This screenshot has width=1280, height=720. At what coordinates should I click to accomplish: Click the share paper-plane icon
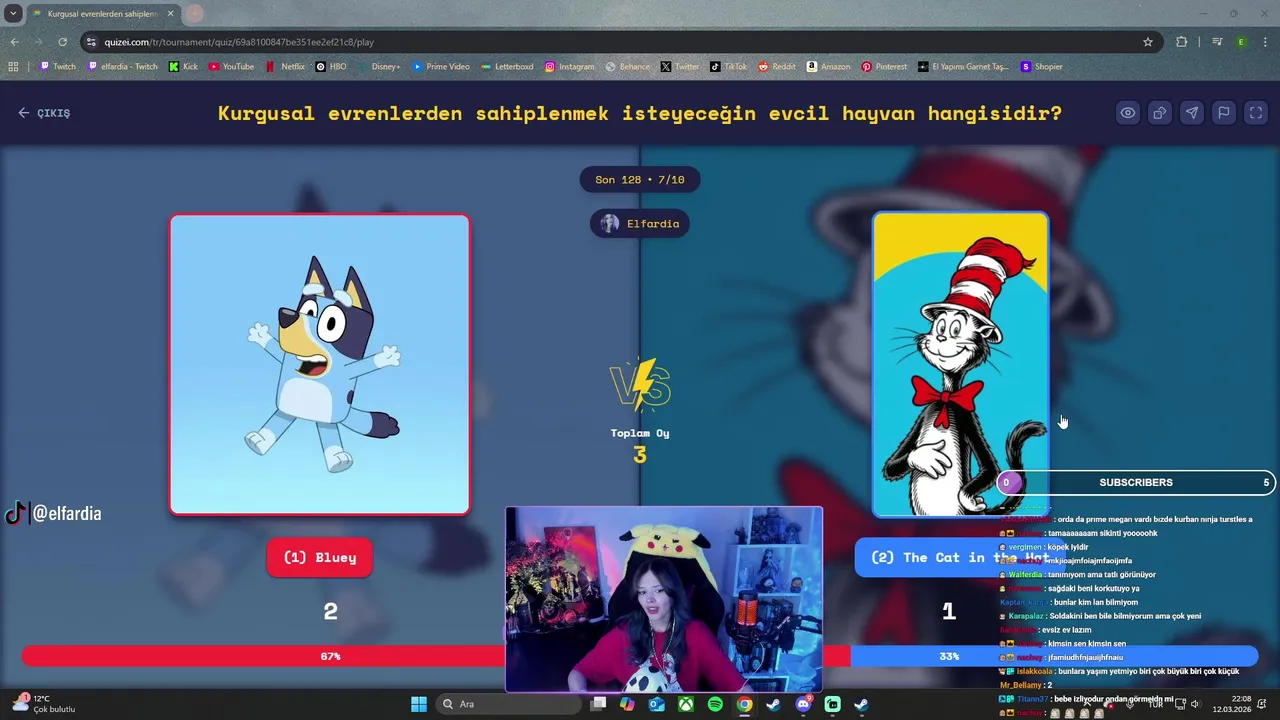click(1192, 113)
